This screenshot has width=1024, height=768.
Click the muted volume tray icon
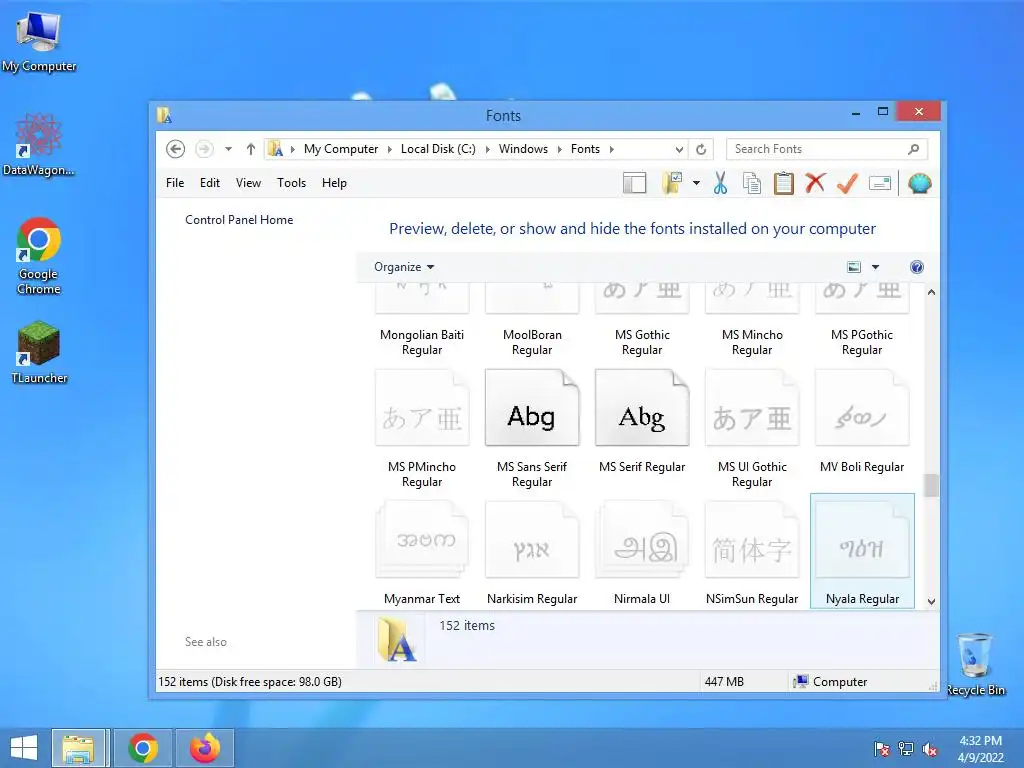click(930, 749)
